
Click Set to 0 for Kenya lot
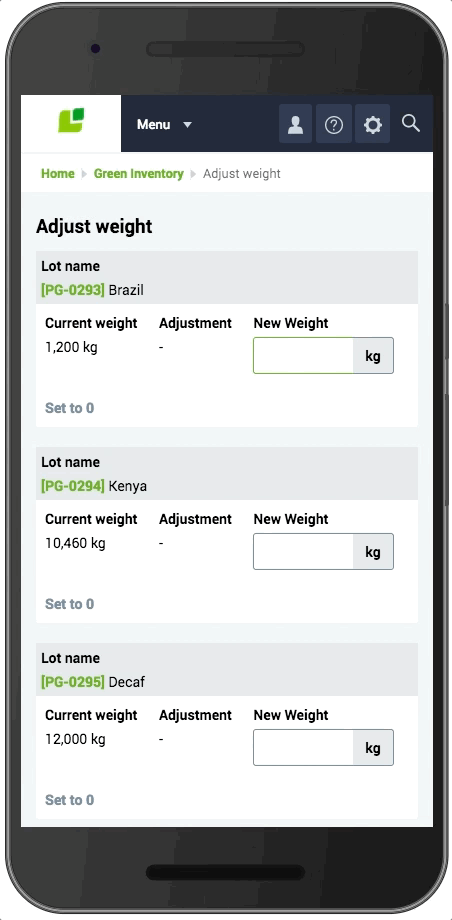(69, 604)
